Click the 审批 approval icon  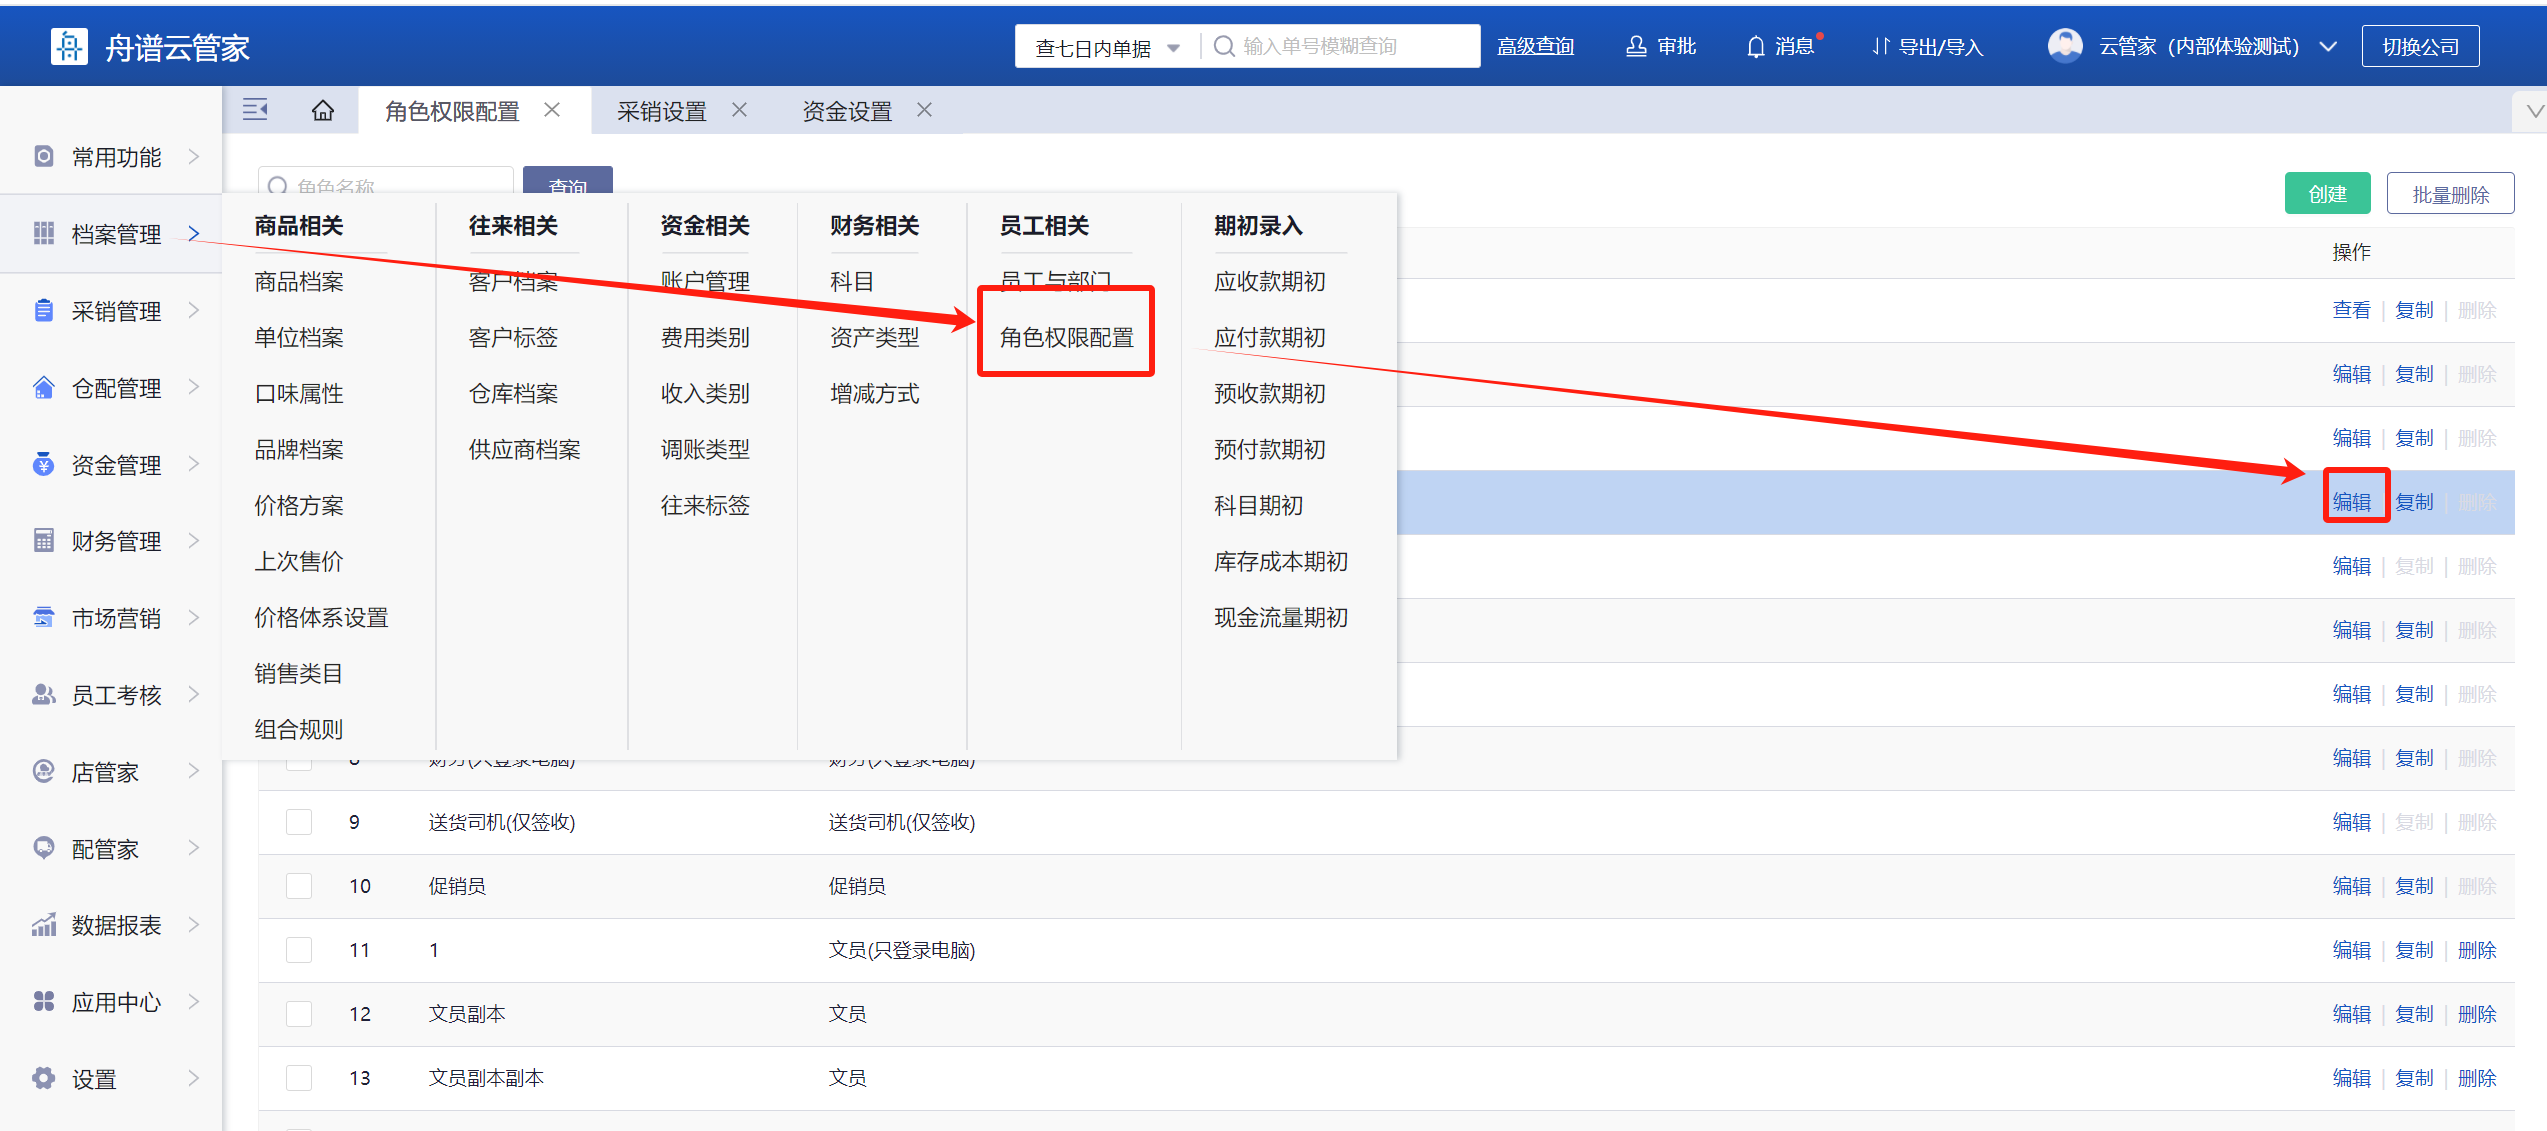click(x=1636, y=47)
